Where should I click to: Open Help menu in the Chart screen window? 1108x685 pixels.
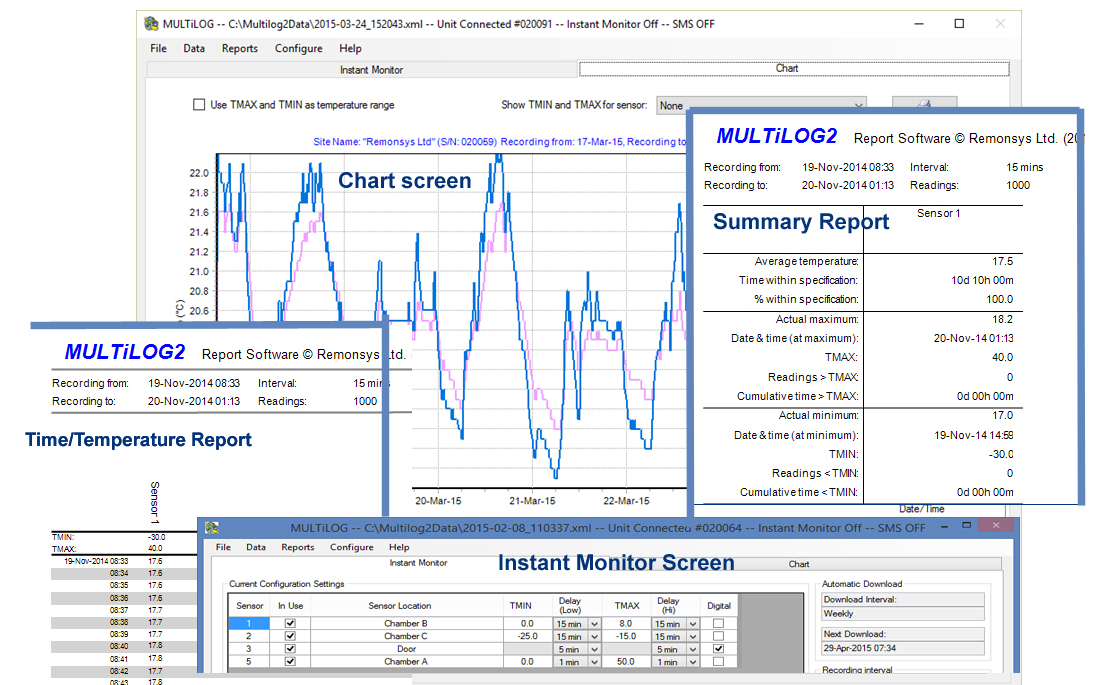point(350,48)
